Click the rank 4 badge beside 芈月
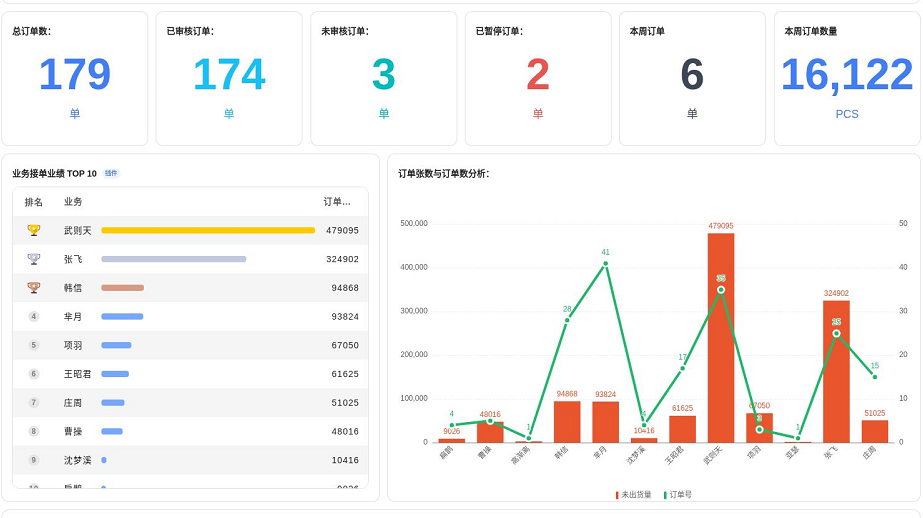 coord(34,317)
